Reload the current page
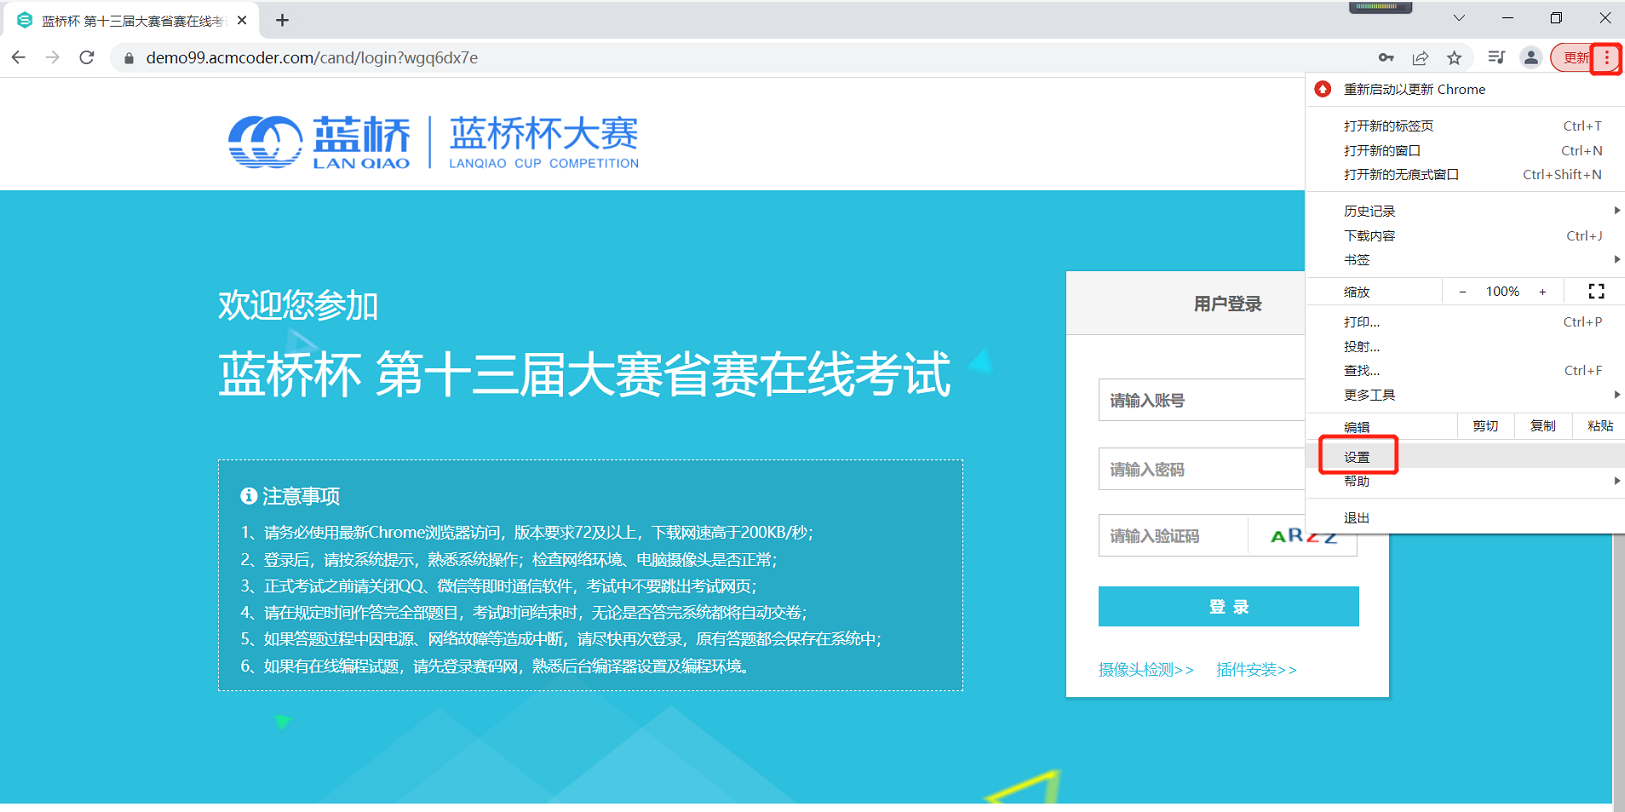Screen dimensions: 1625x812 (87, 58)
